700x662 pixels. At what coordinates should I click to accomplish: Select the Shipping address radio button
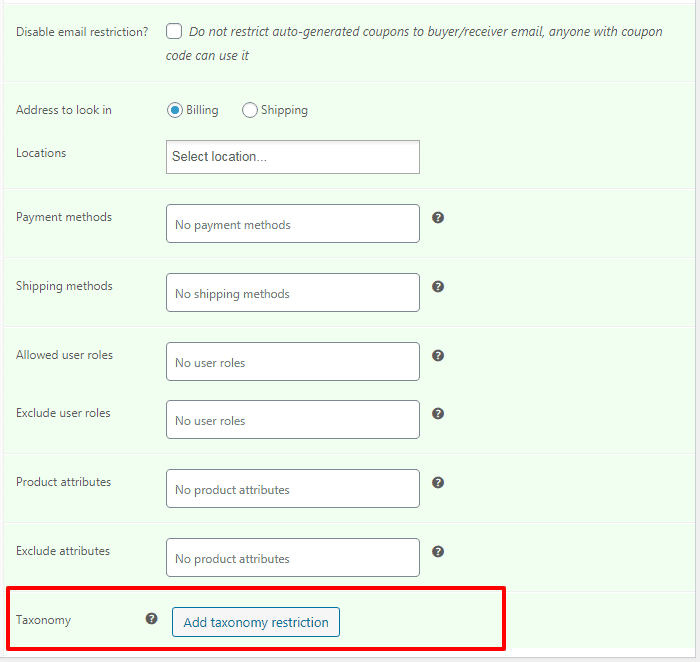point(250,110)
